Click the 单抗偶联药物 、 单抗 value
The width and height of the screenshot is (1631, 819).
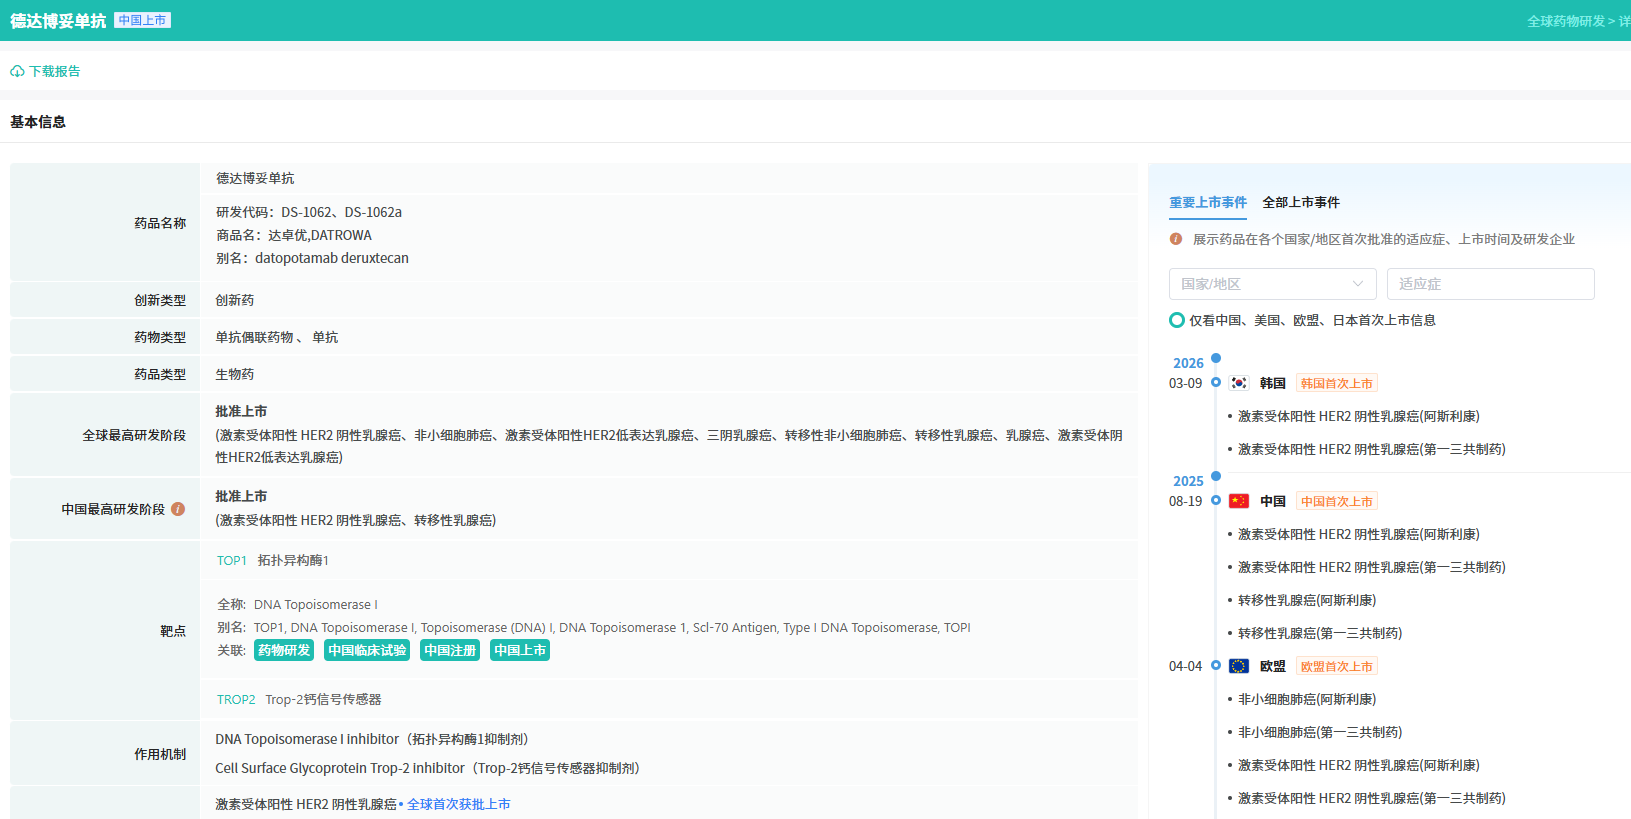point(277,337)
